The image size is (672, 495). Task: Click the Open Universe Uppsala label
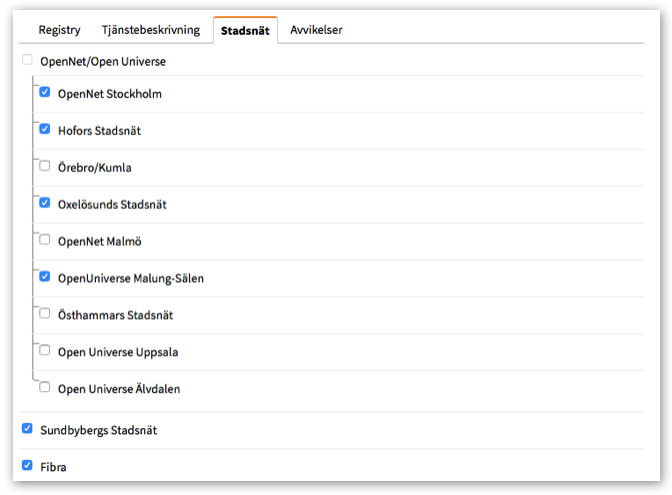[x=118, y=352]
